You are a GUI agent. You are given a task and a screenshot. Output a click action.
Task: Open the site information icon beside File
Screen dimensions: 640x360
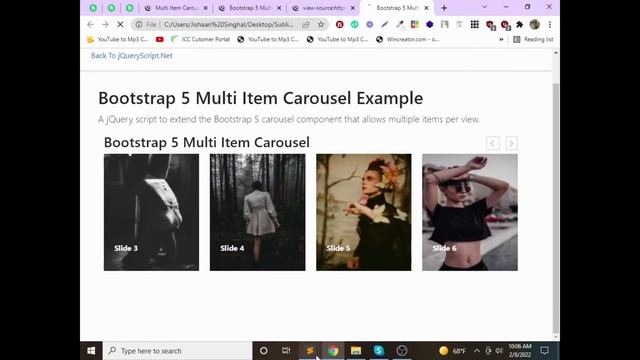pos(139,24)
